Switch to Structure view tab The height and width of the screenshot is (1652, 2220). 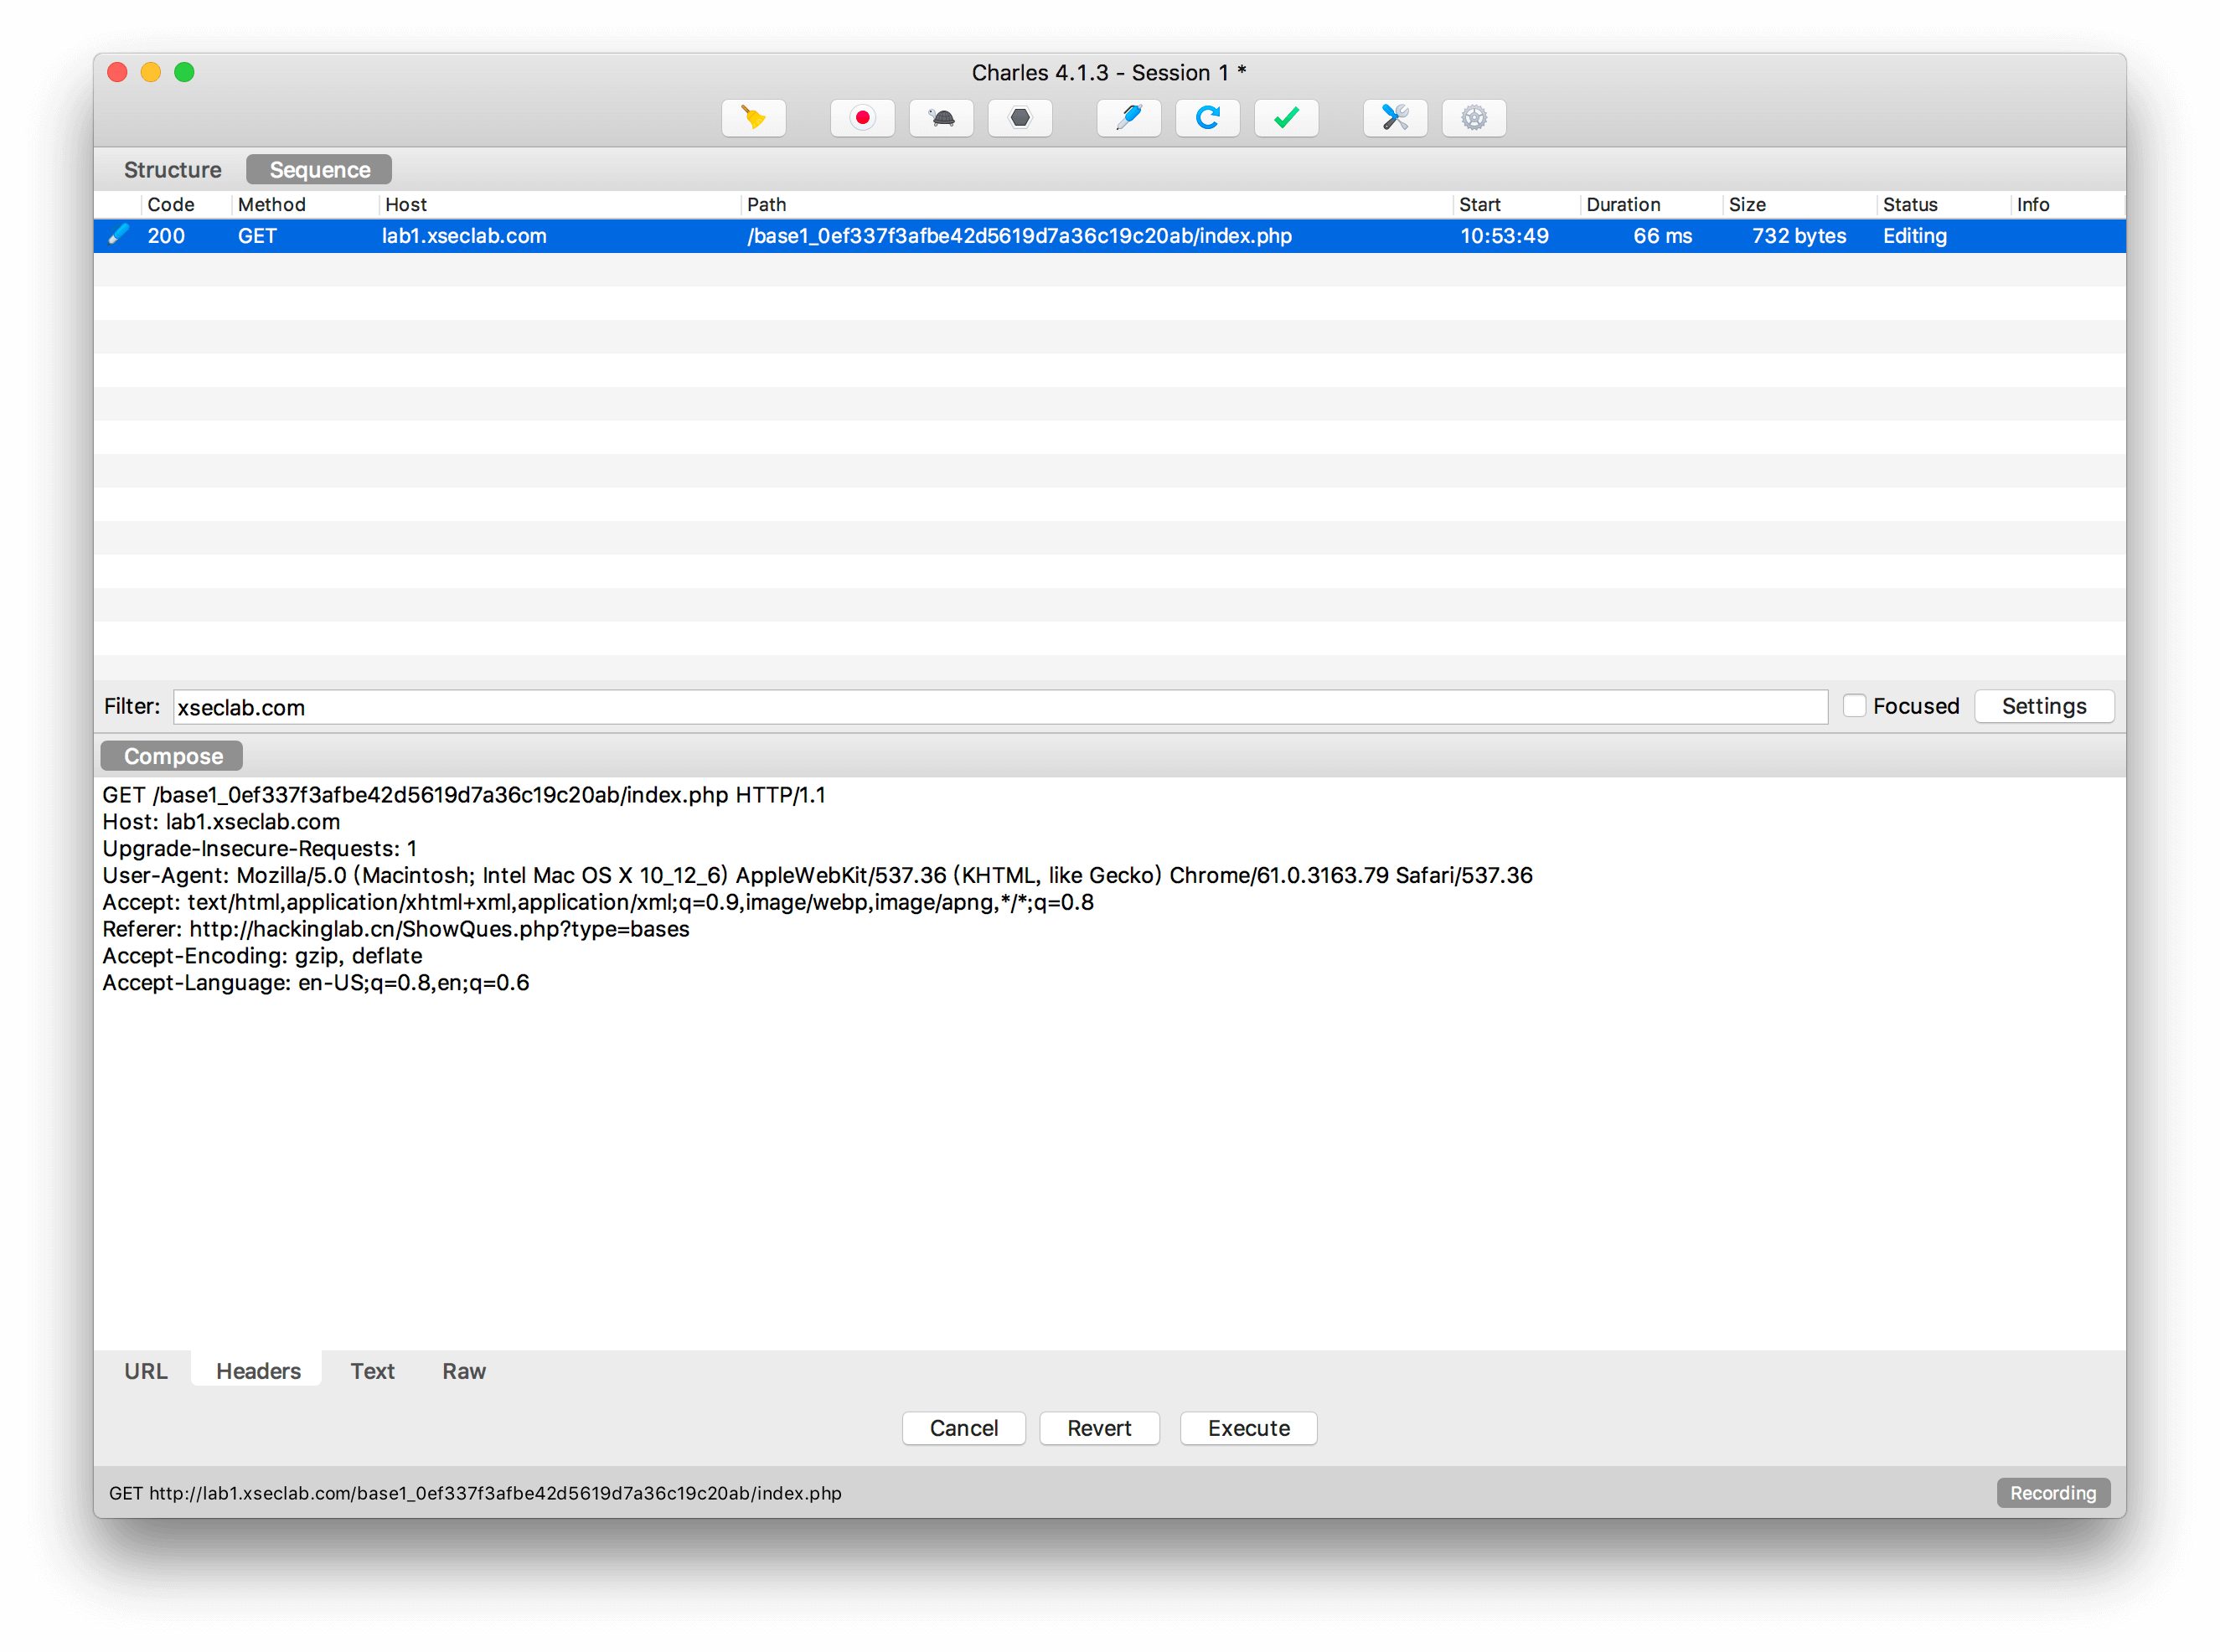pyautogui.click(x=172, y=168)
